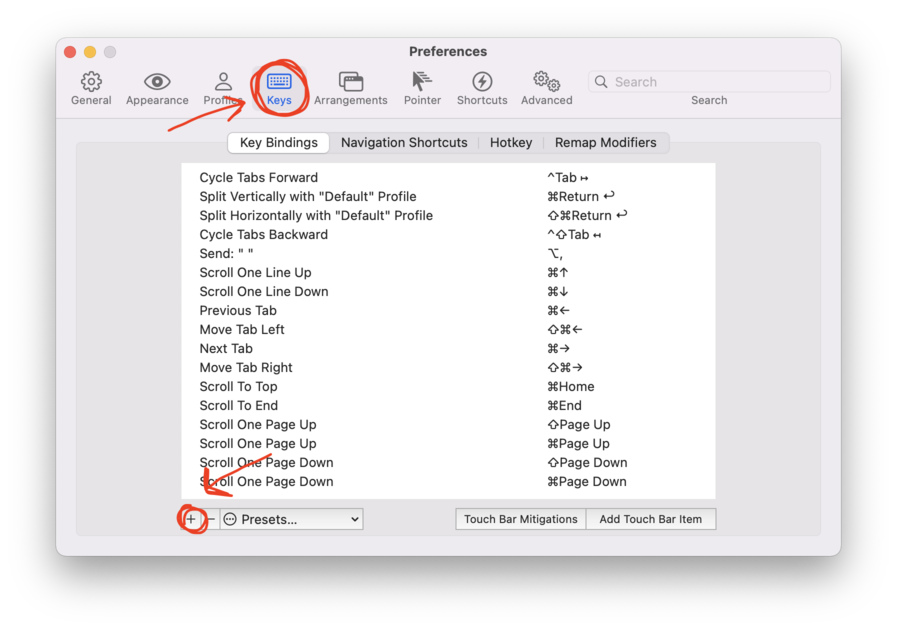Switch to the Remap Modifiers tab
This screenshot has width=897, height=630.
(x=606, y=142)
